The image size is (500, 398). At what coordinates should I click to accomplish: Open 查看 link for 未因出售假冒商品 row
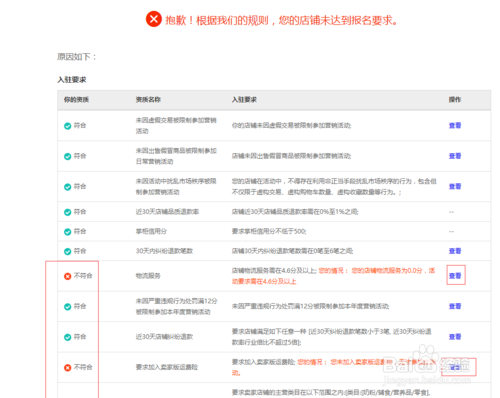(455, 156)
